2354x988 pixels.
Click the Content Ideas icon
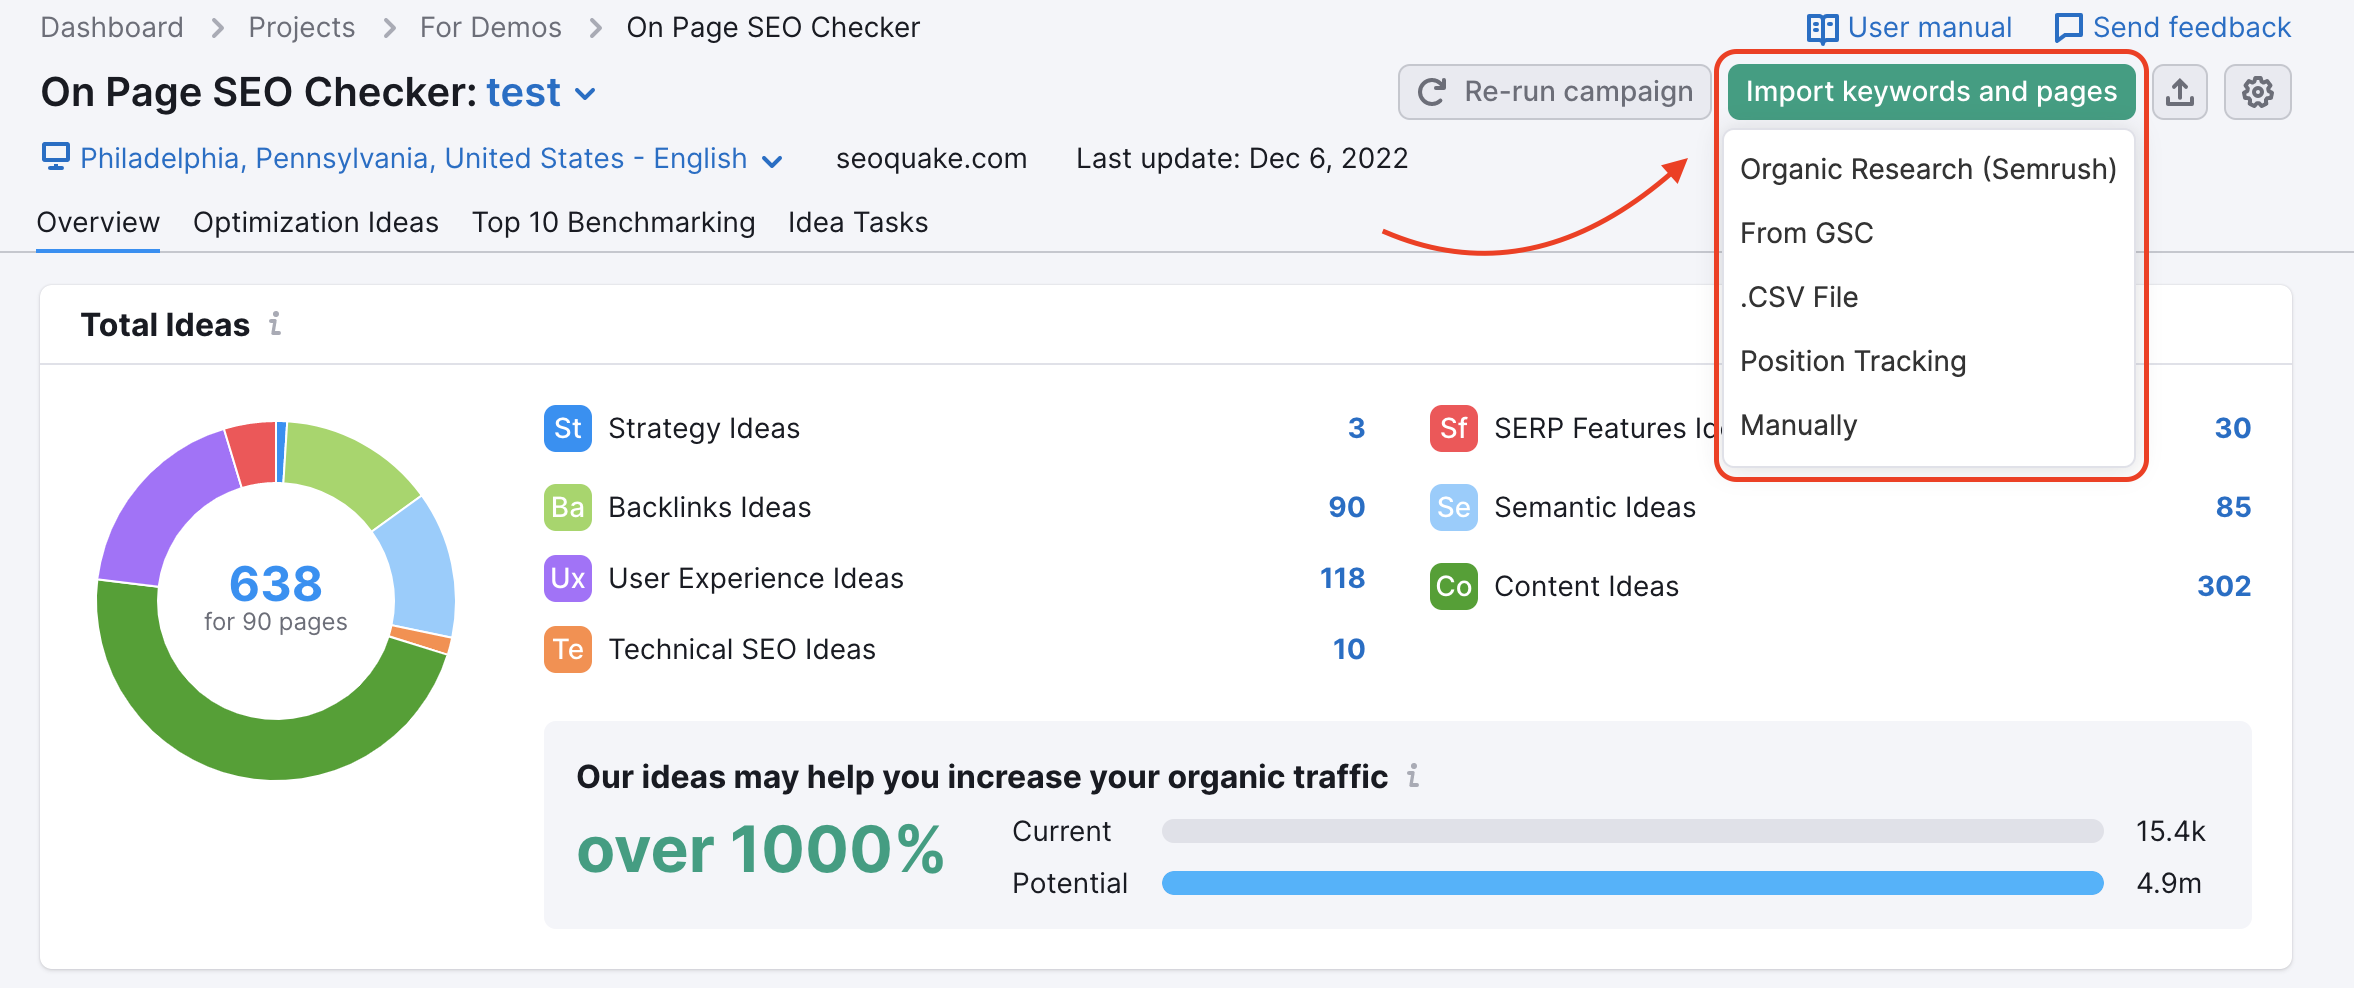click(x=1452, y=587)
